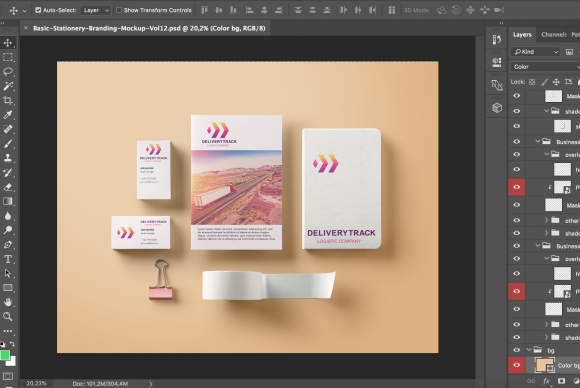The image size is (580, 388).
Task: Select the Magic Wand tool
Action: click(8, 86)
